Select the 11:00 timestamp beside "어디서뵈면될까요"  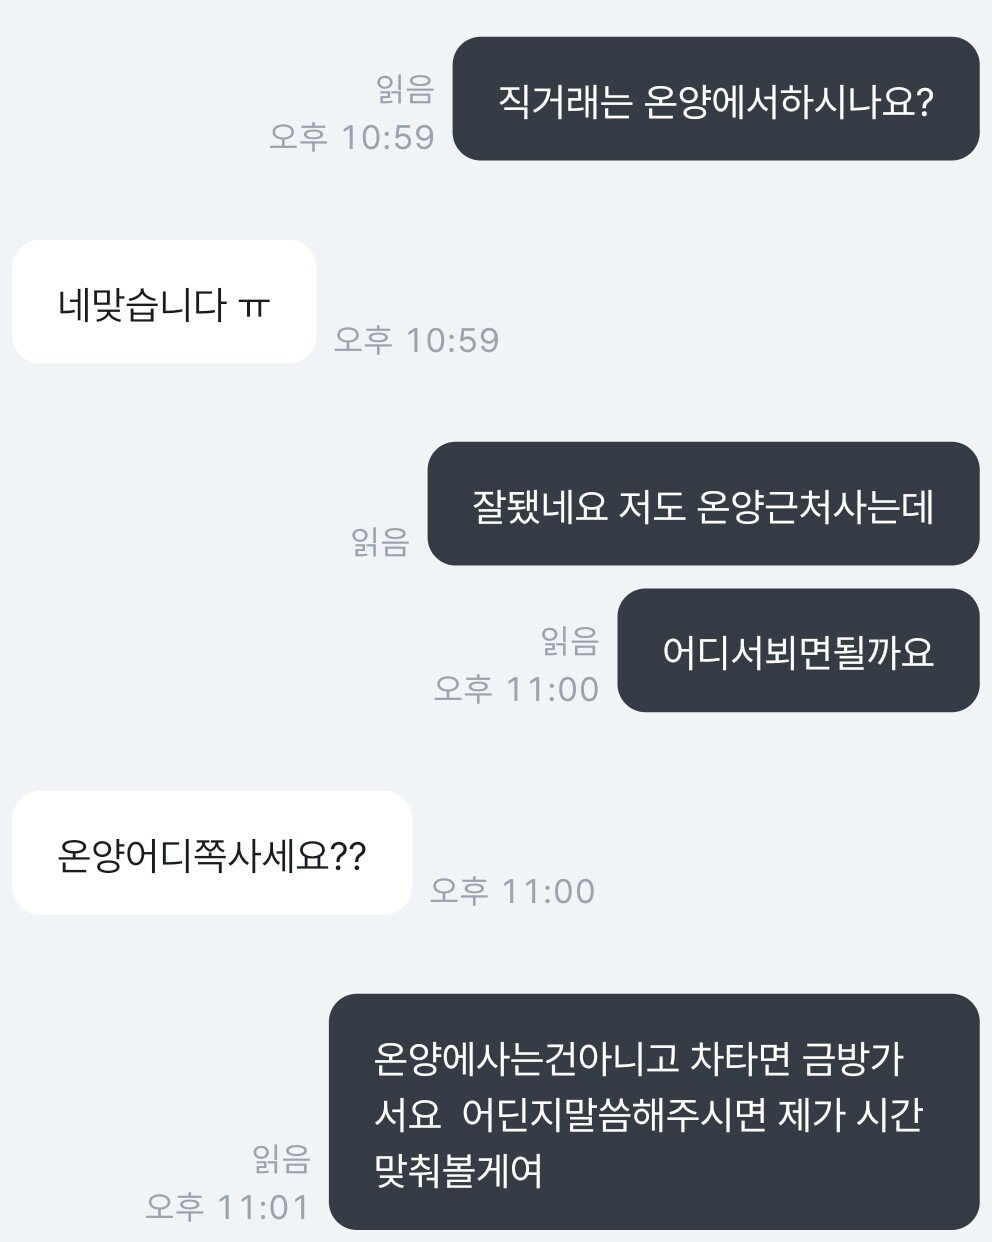pyautogui.click(x=516, y=689)
